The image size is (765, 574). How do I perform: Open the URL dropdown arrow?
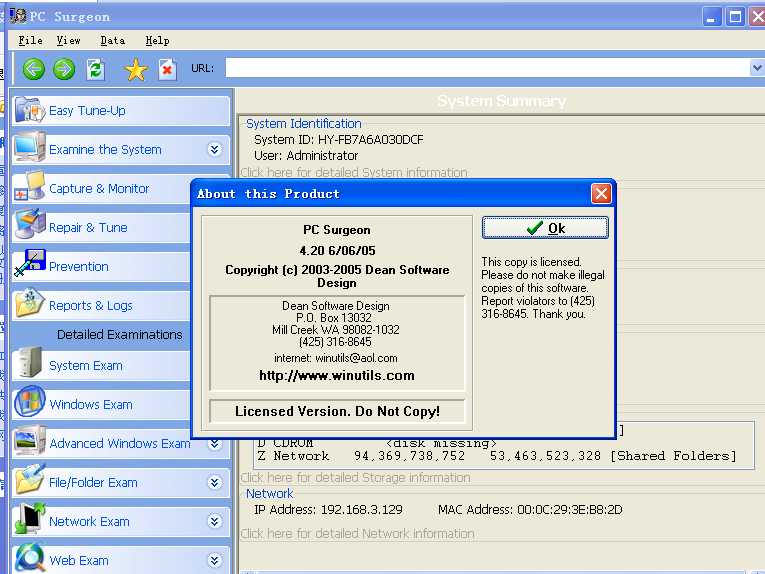point(757,68)
